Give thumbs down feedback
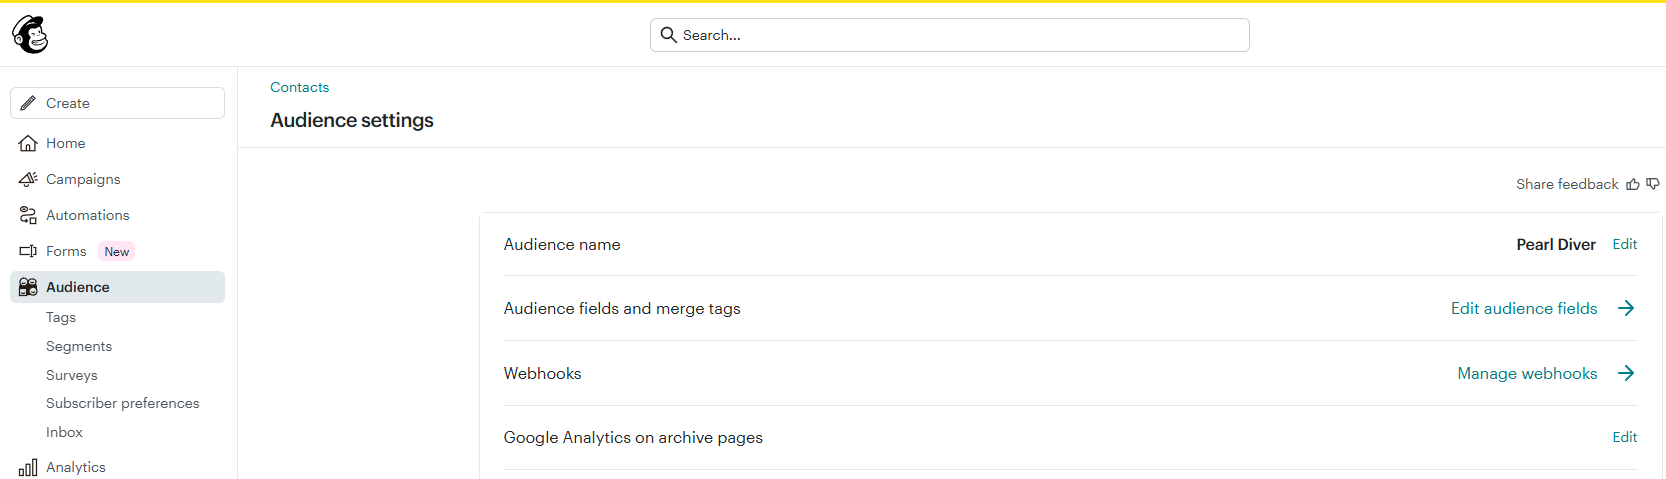The image size is (1666, 479). pos(1653,184)
